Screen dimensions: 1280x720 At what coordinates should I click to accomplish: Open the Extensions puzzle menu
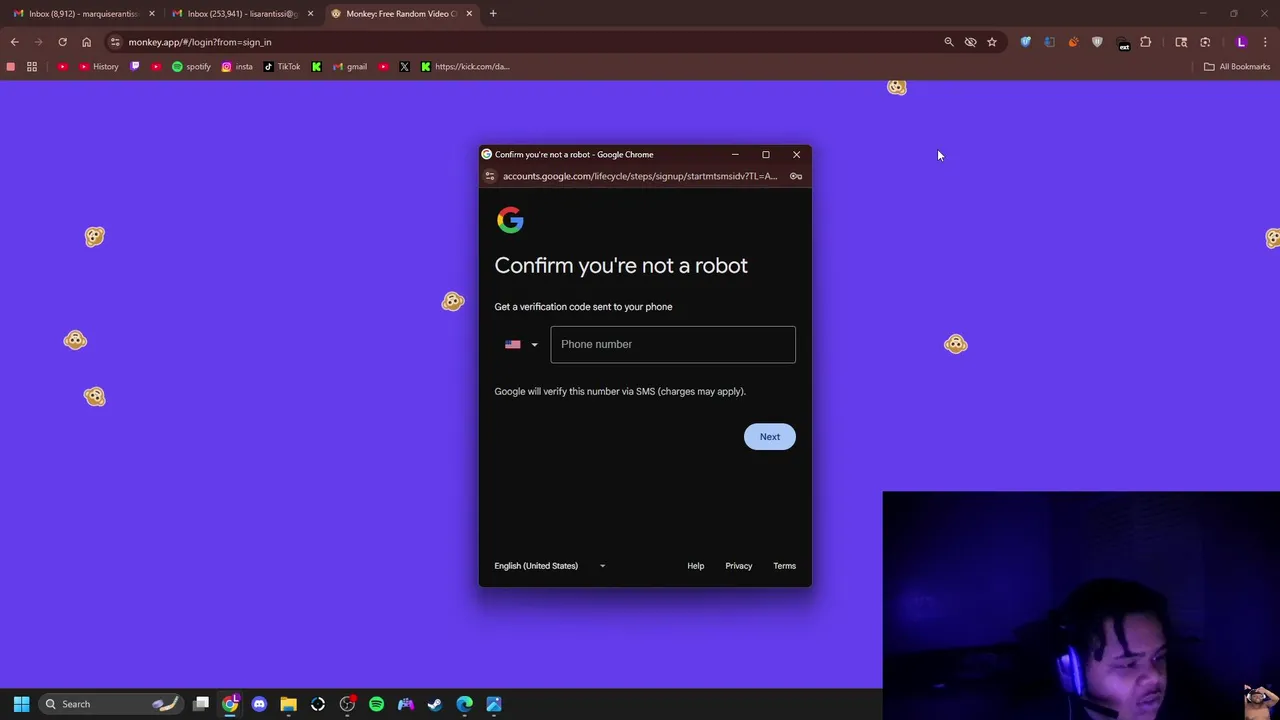1146,42
